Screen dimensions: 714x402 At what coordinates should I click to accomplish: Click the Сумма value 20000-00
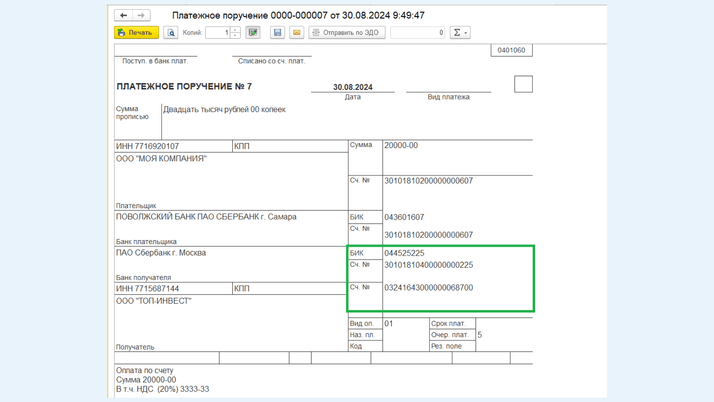point(401,145)
